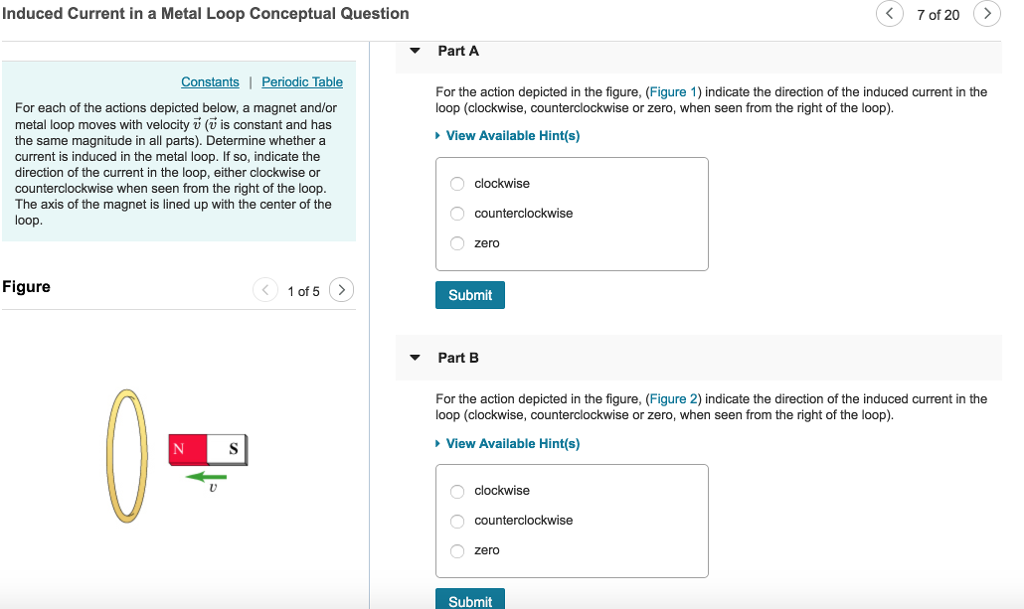
Task: Open the Periodic Table
Action: 302,81
